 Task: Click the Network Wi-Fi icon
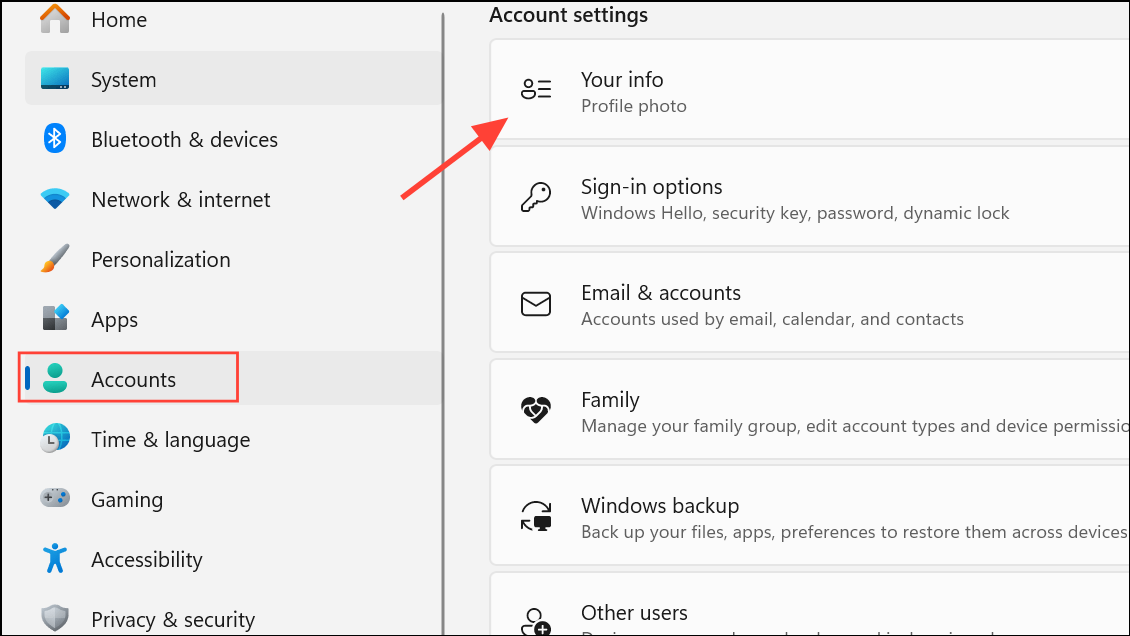[x=55, y=198]
